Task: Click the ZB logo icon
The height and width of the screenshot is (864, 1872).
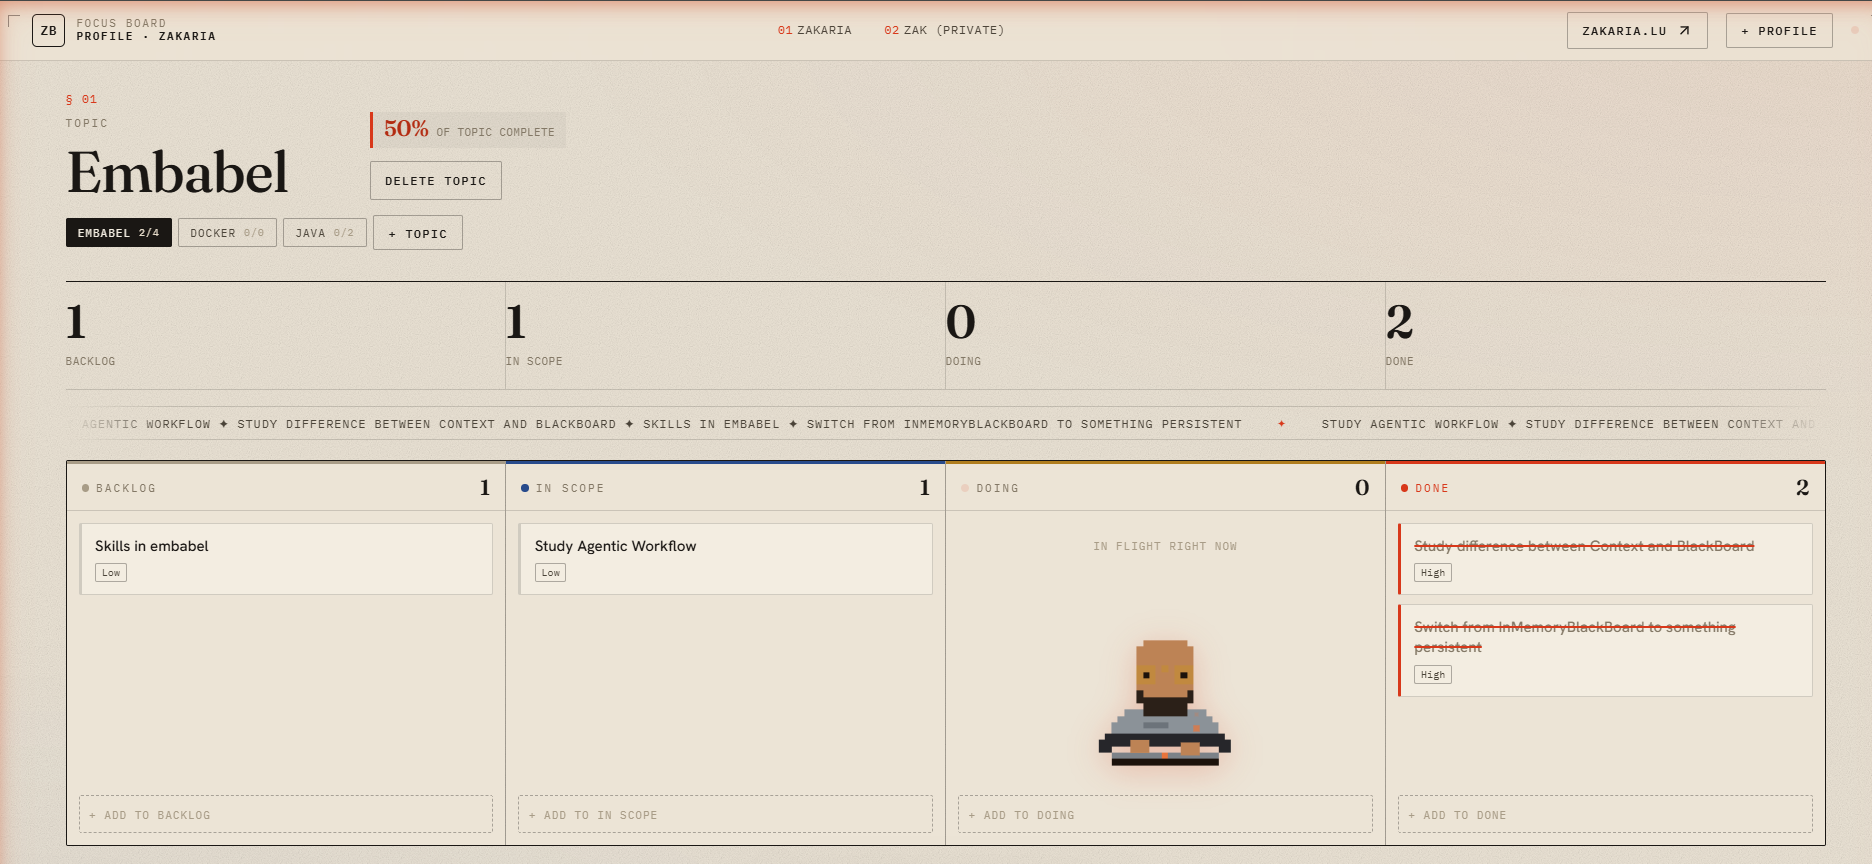Action: [x=48, y=31]
